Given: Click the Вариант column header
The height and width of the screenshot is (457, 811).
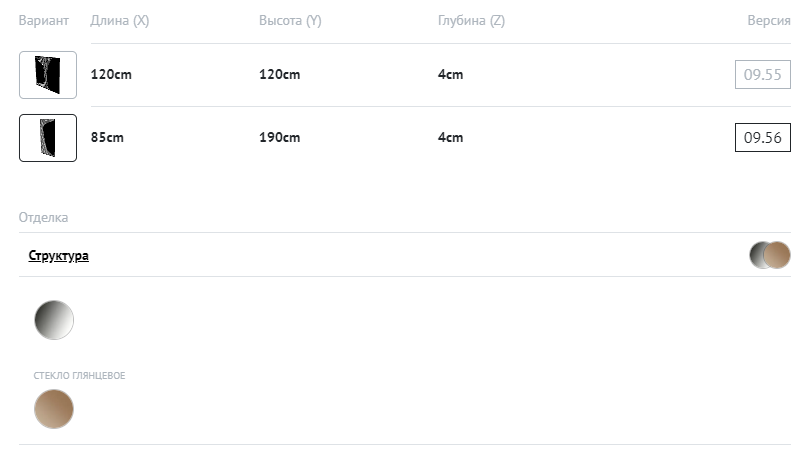Looking at the screenshot, I should pos(44,21).
